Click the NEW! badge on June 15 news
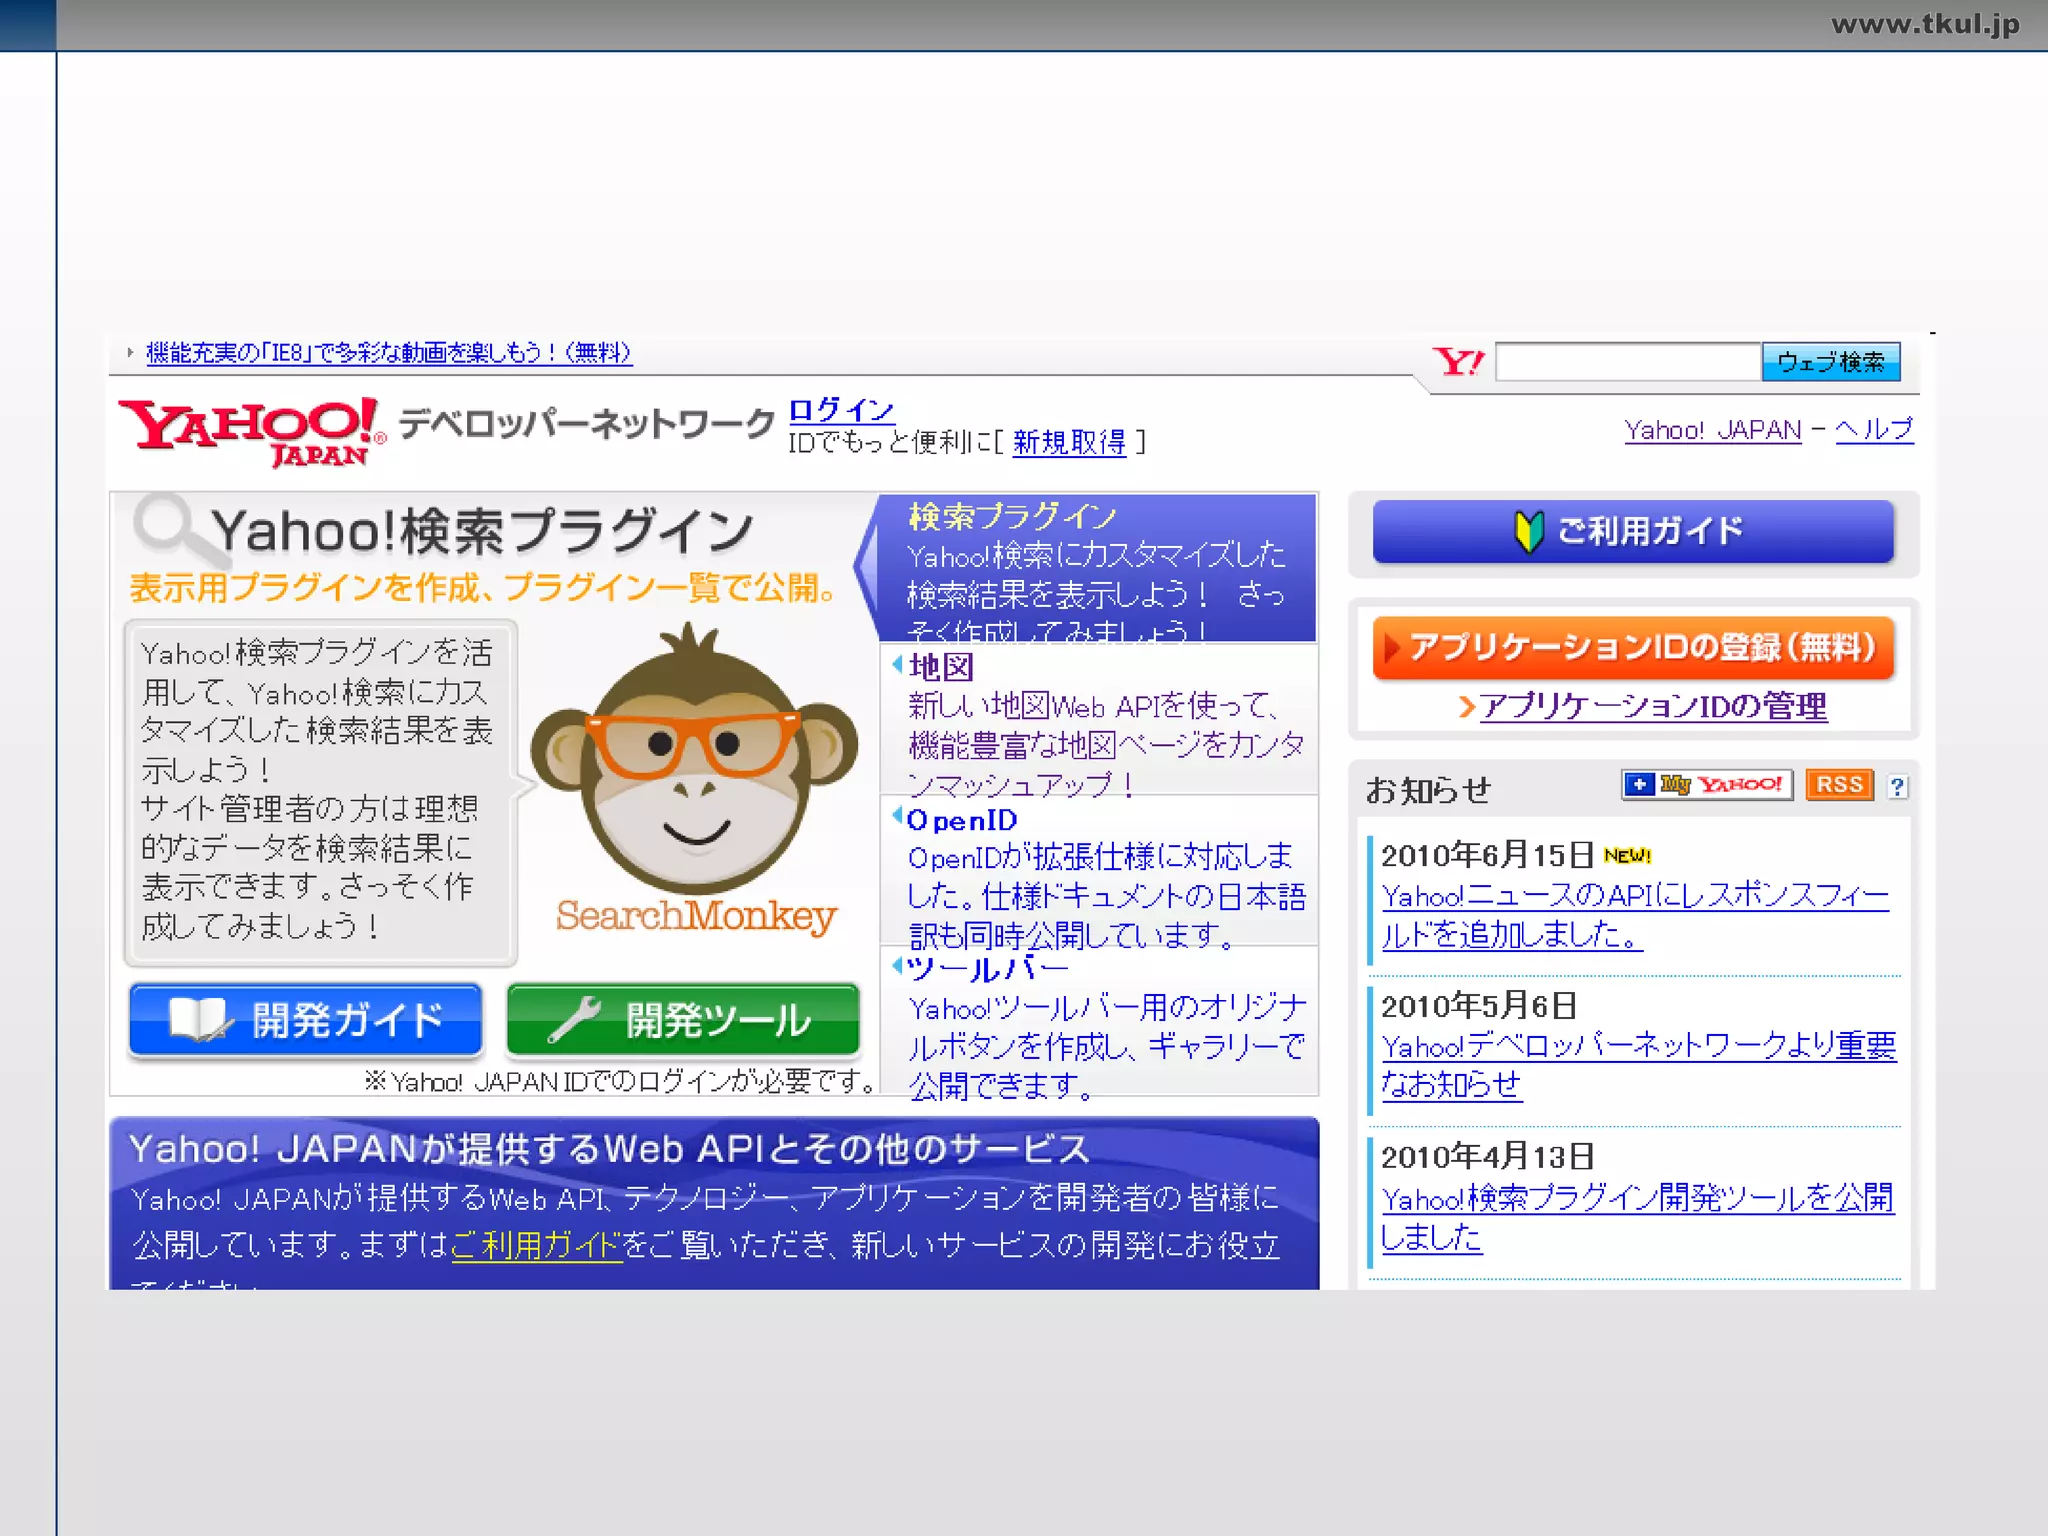 pyautogui.click(x=1627, y=856)
